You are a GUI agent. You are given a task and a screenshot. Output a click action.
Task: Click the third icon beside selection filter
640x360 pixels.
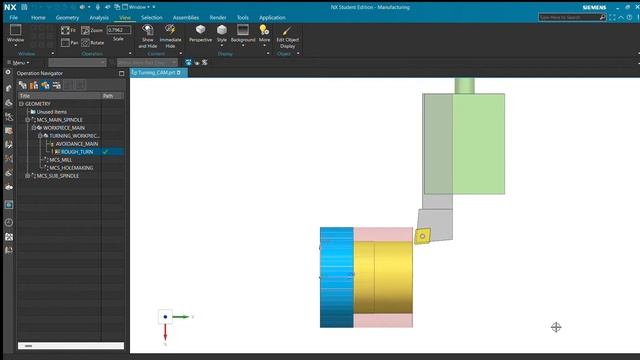tap(204, 62)
